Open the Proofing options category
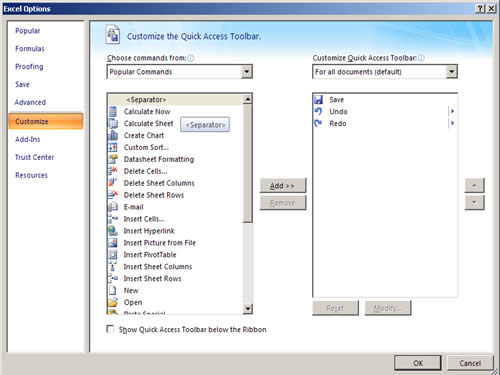This screenshot has width=500, height=375. 29,67
